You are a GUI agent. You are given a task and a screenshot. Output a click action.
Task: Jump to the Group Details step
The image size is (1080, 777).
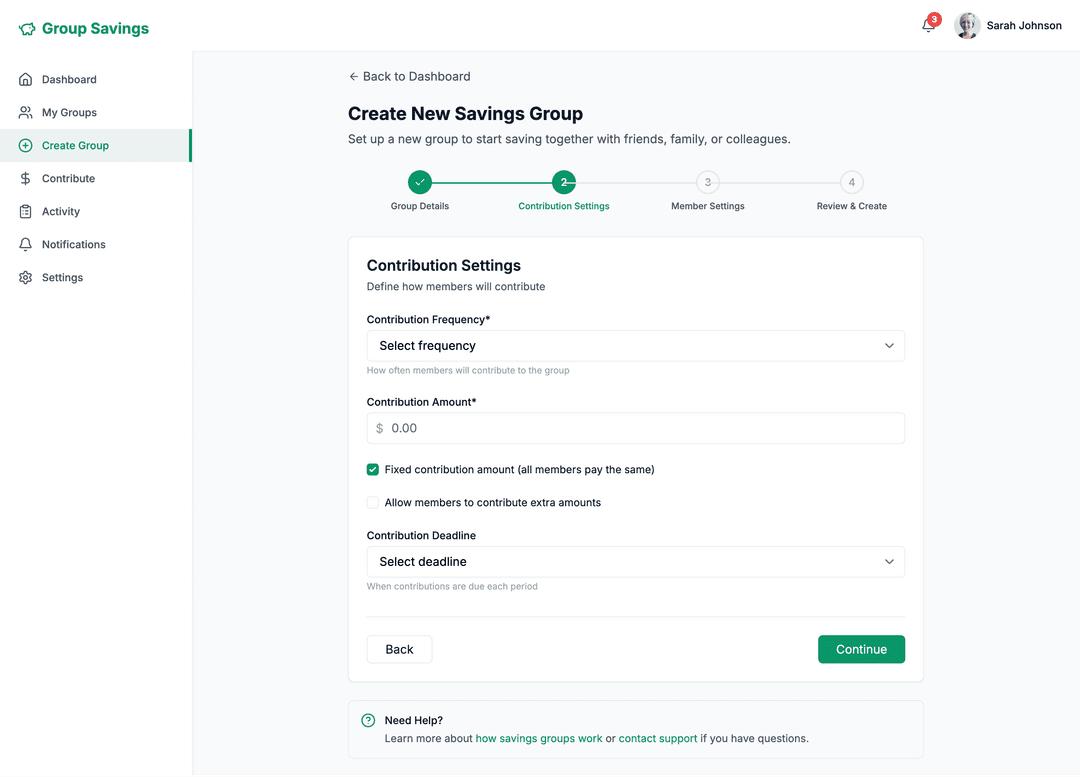pyautogui.click(x=419, y=182)
